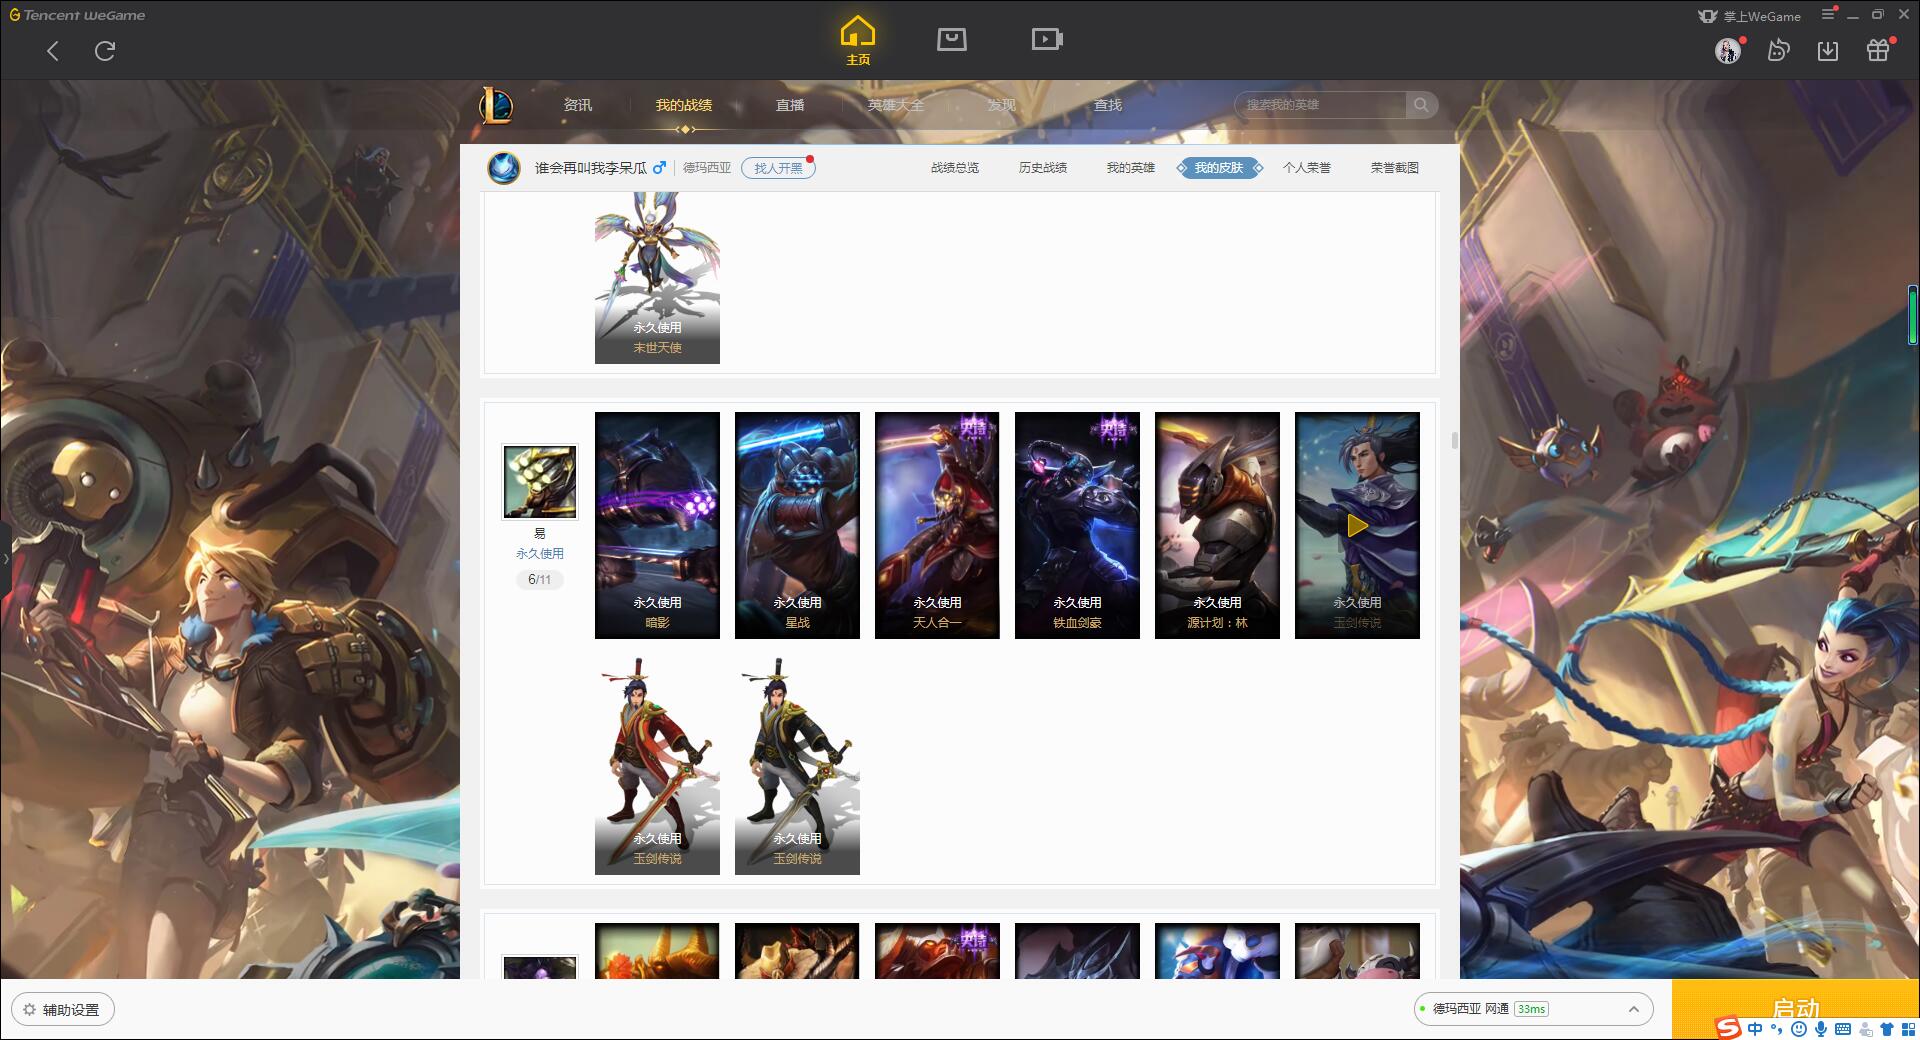Play the 玉剑传说 skin video
Image resolution: width=1920 pixels, height=1040 pixels.
1357,525
